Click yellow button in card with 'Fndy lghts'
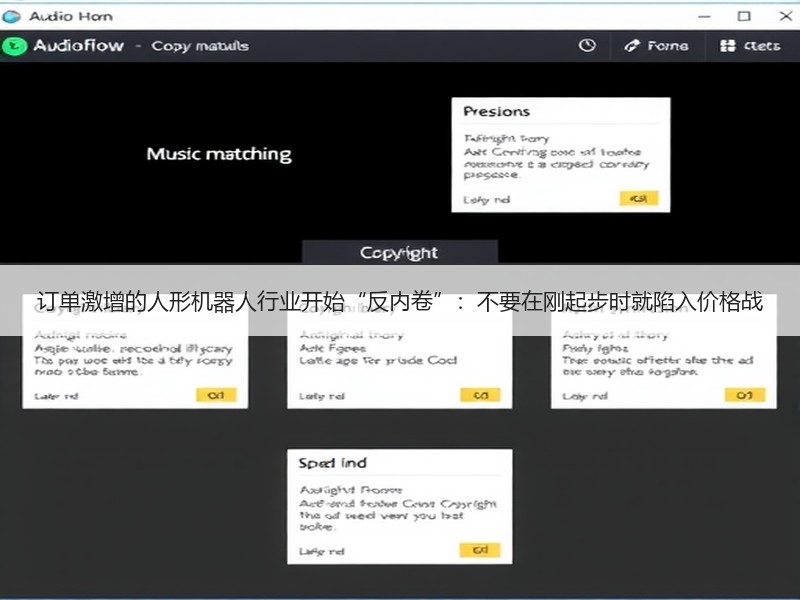Image resolution: width=800 pixels, height=600 pixels. coord(744,395)
